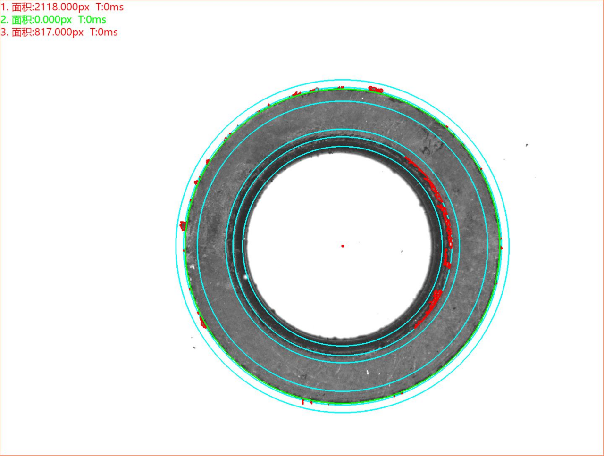
Task: Click the dark speck in lower-left background
Action: pyautogui.click(x=194, y=348)
